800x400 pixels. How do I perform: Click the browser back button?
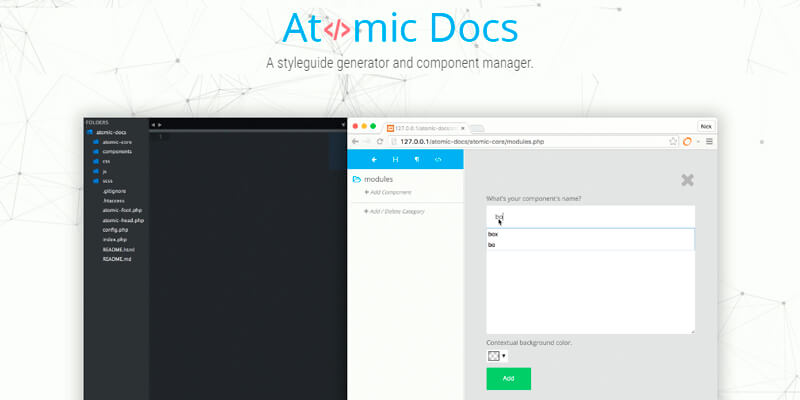(x=356, y=141)
